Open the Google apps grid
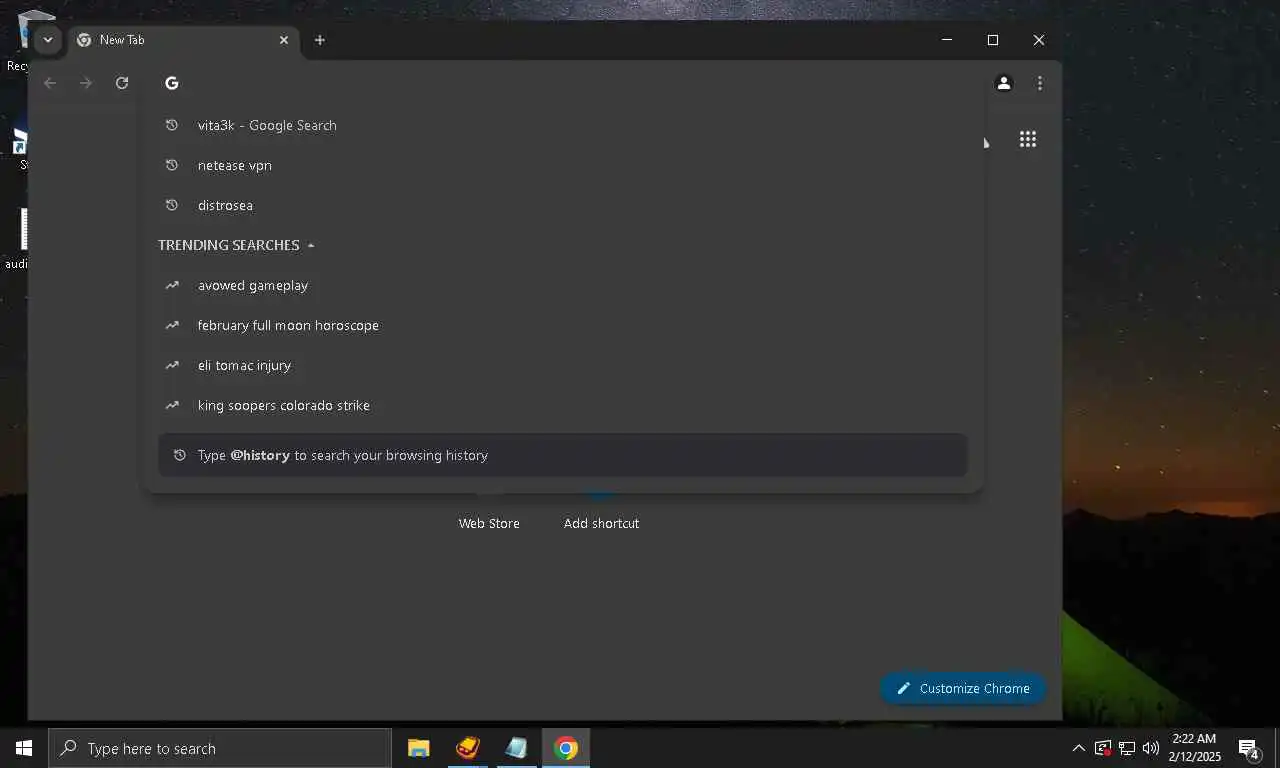1280x768 pixels. 1028,139
